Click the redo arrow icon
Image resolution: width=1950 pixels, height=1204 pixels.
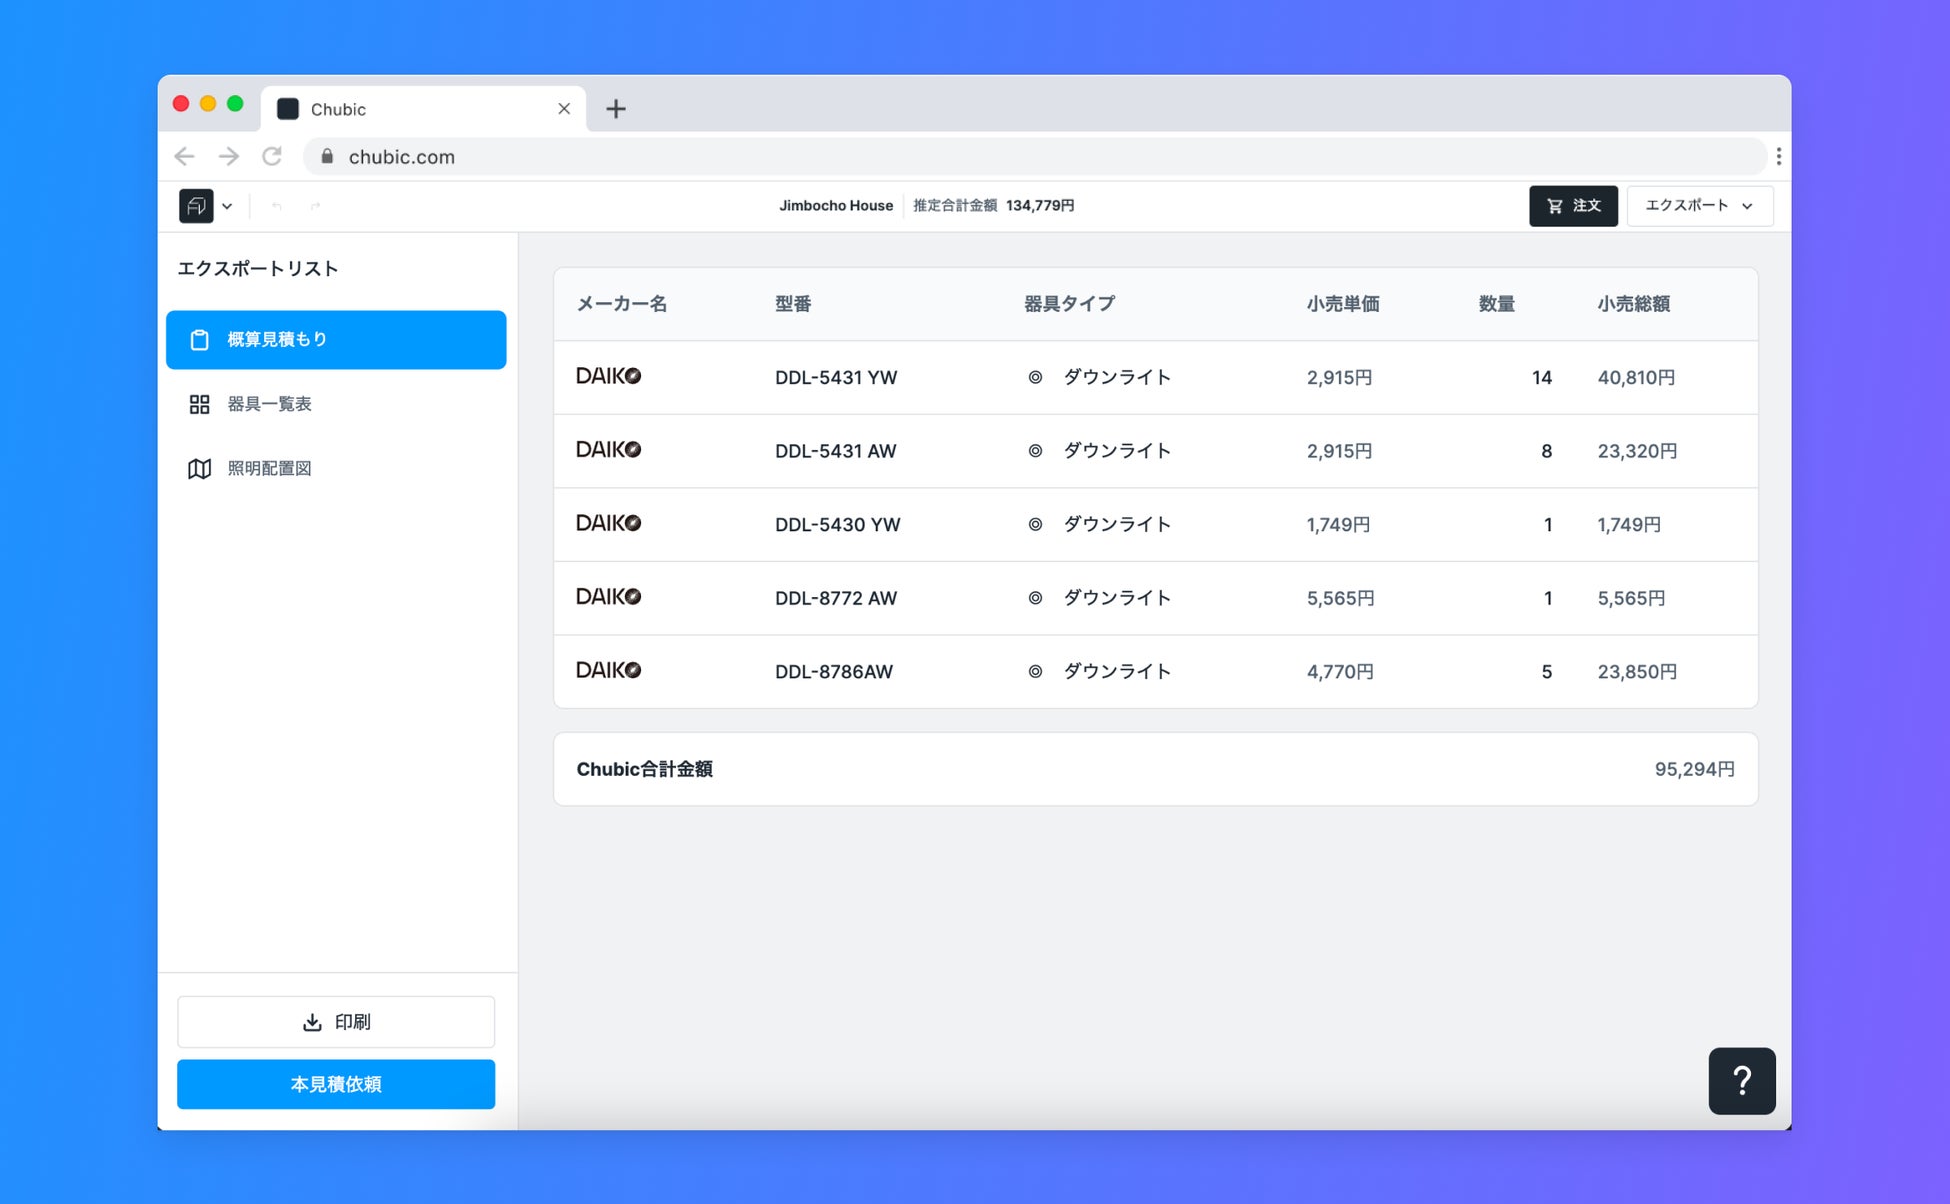[x=315, y=206]
